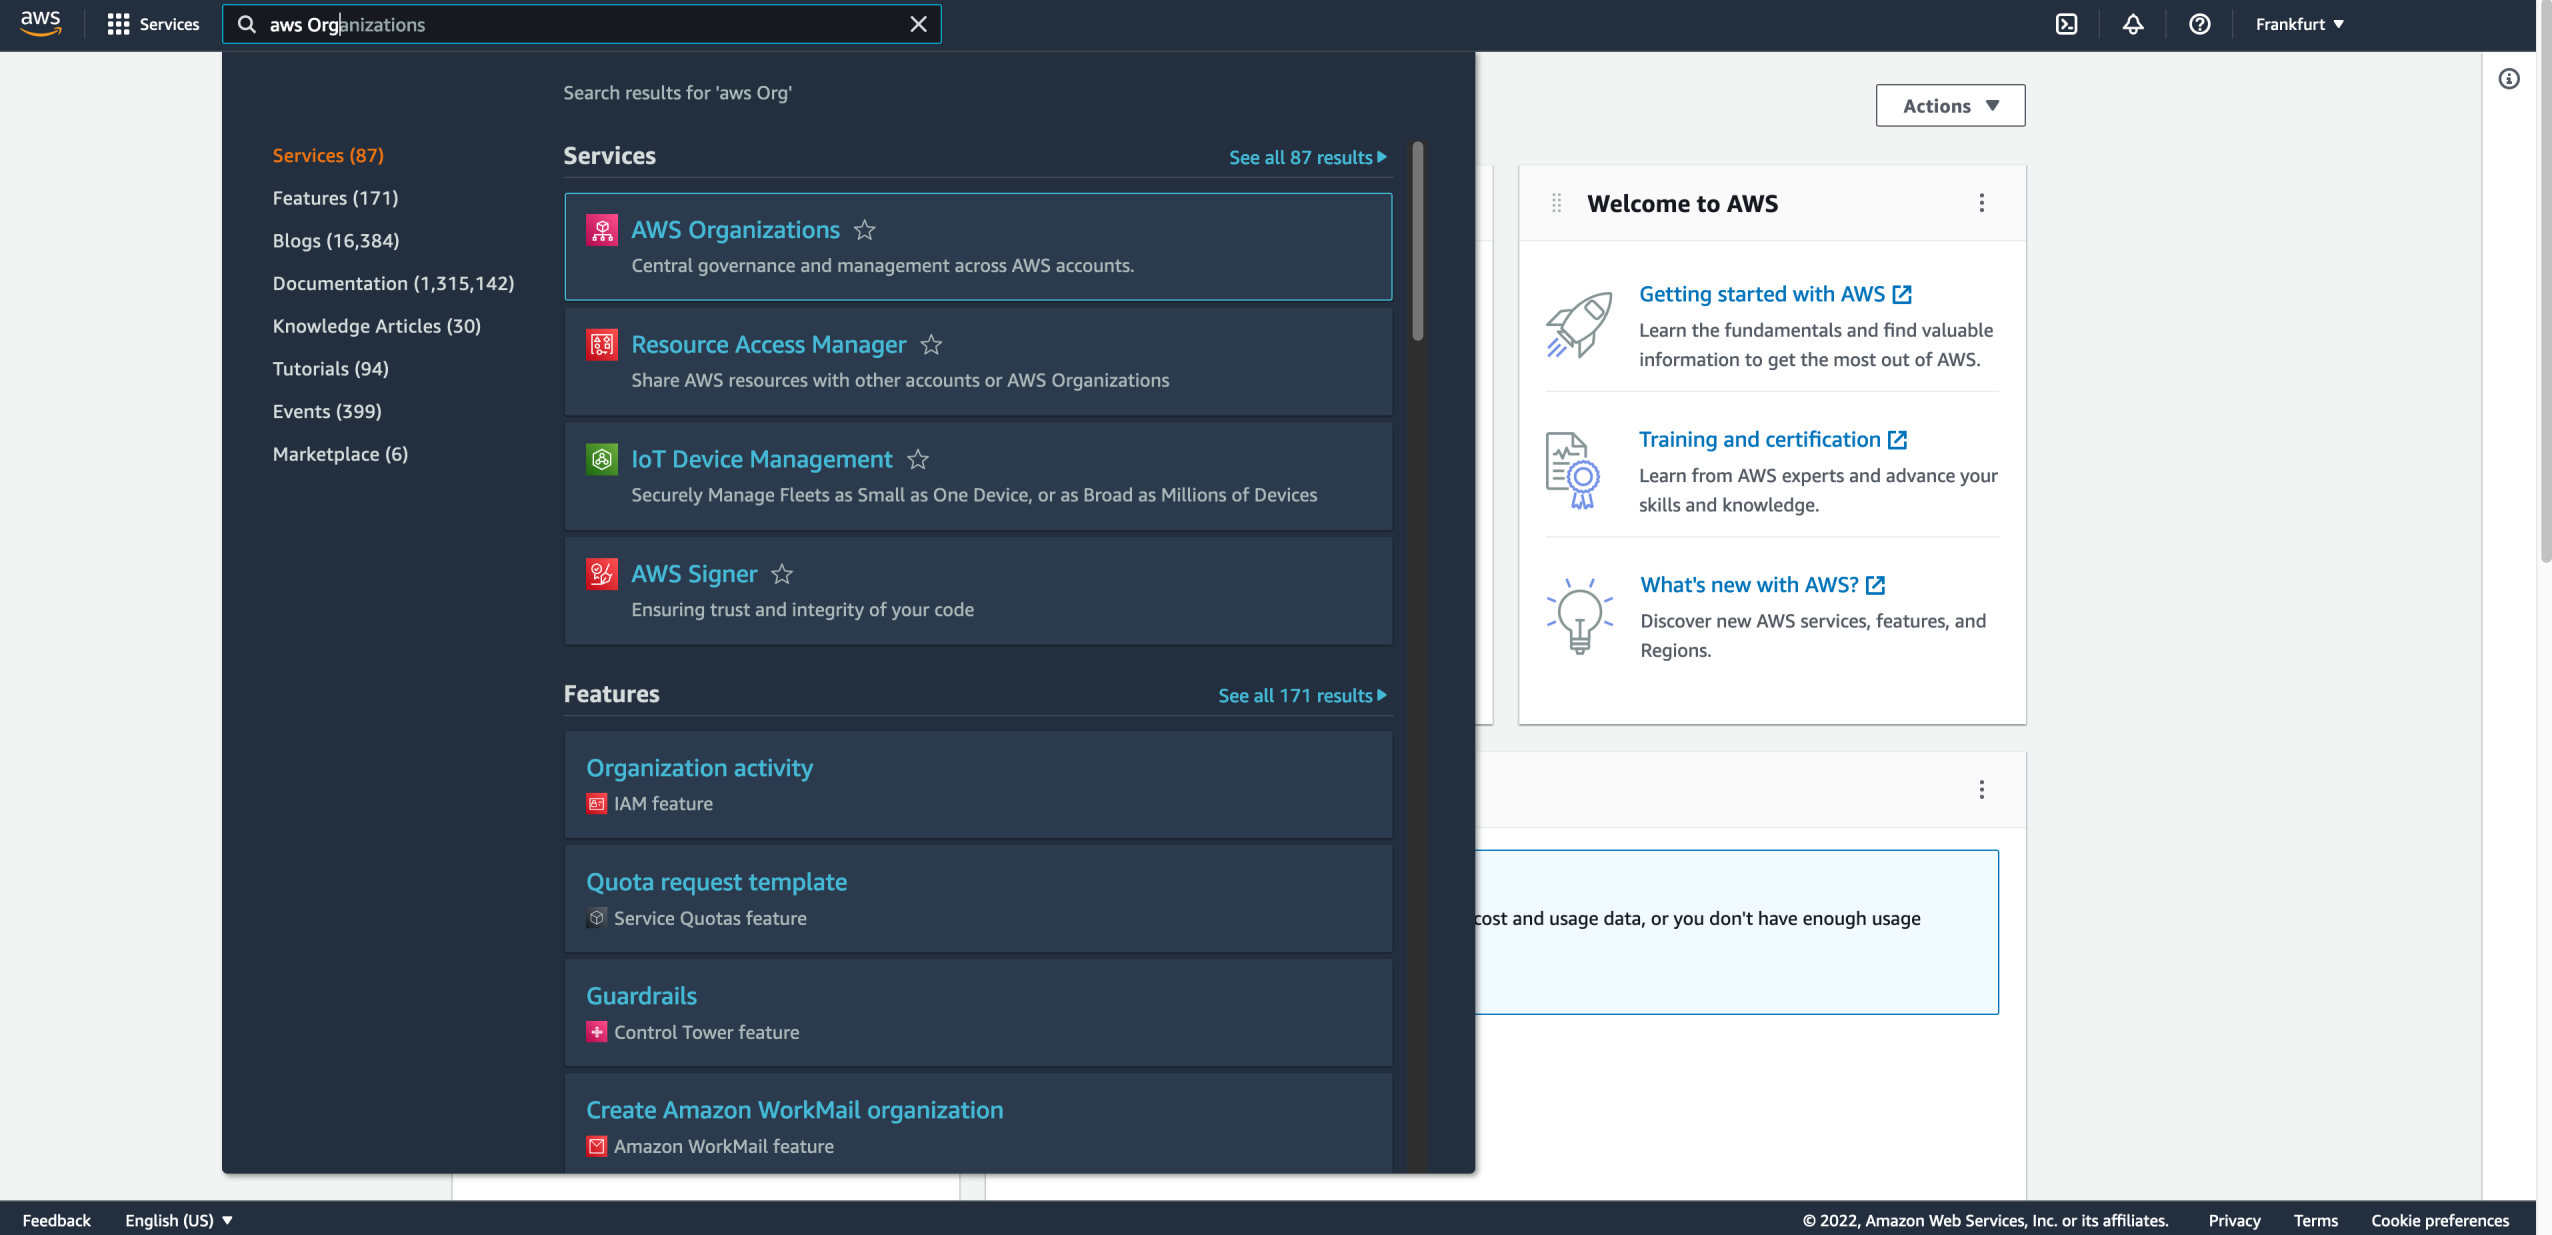Clear the search field with X

click(918, 24)
